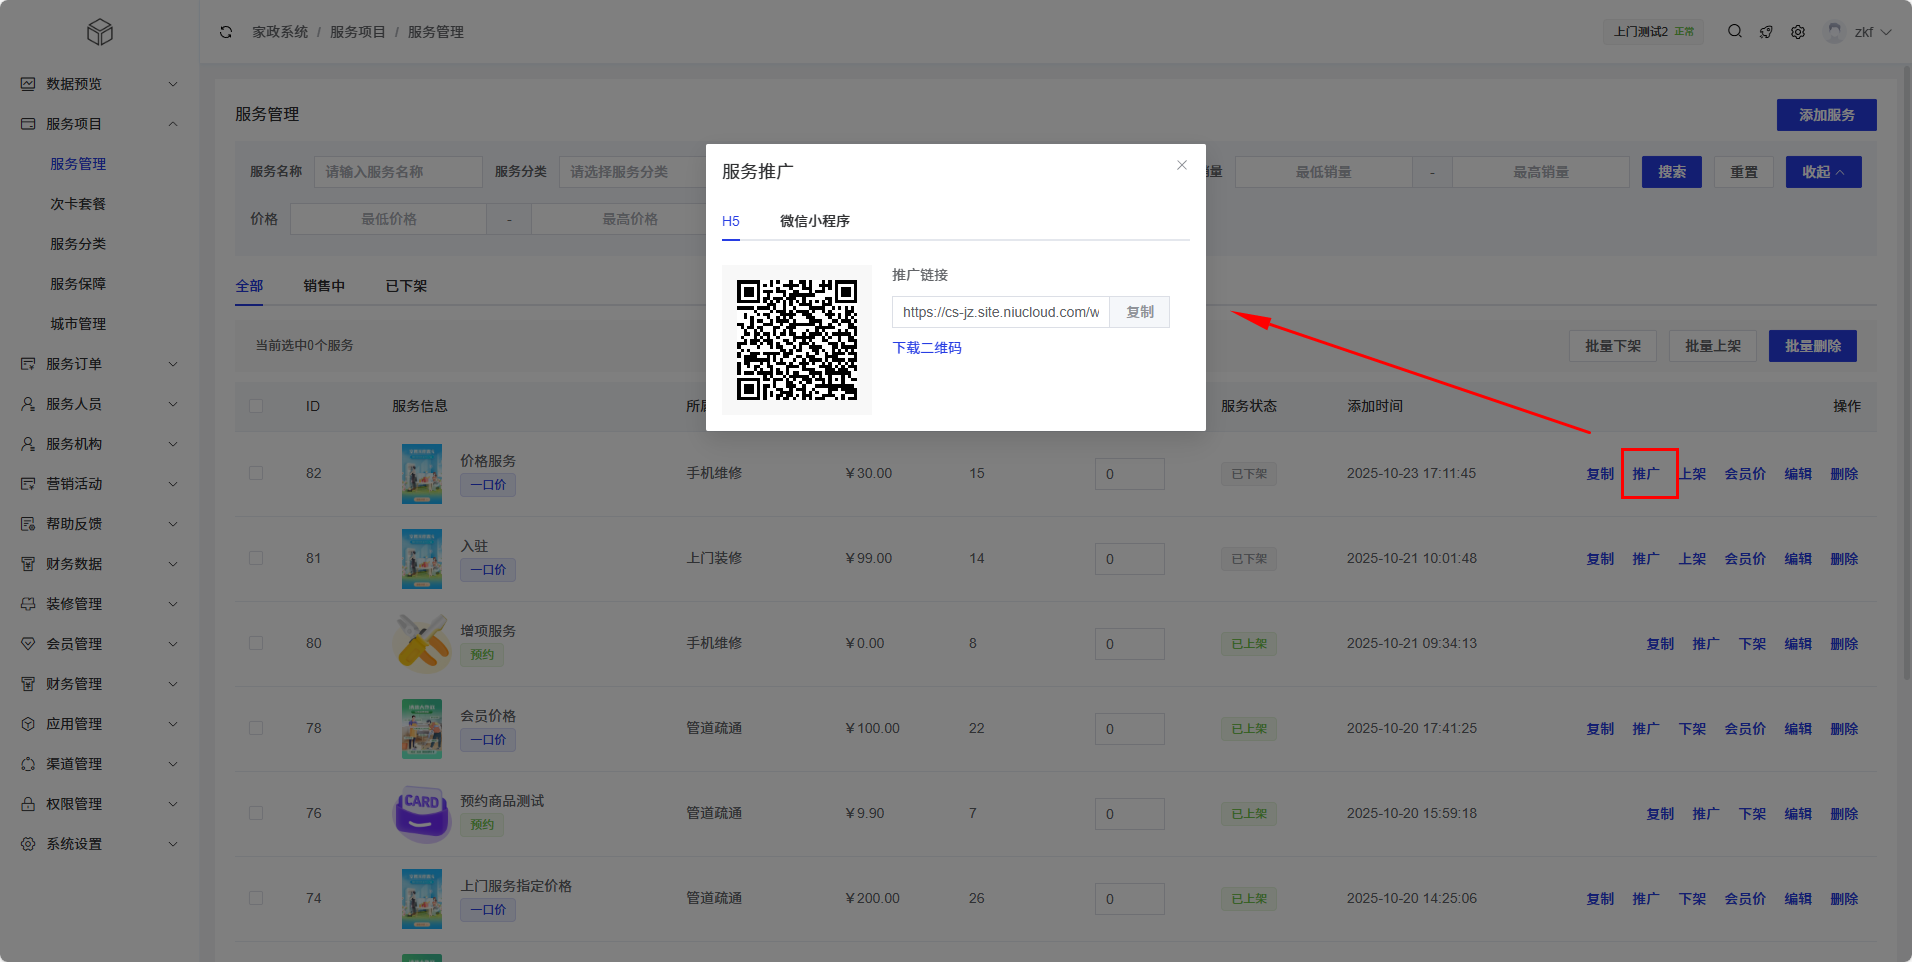Click the 下载二维码 link
The image size is (1912, 962).
(x=927, y=348)
